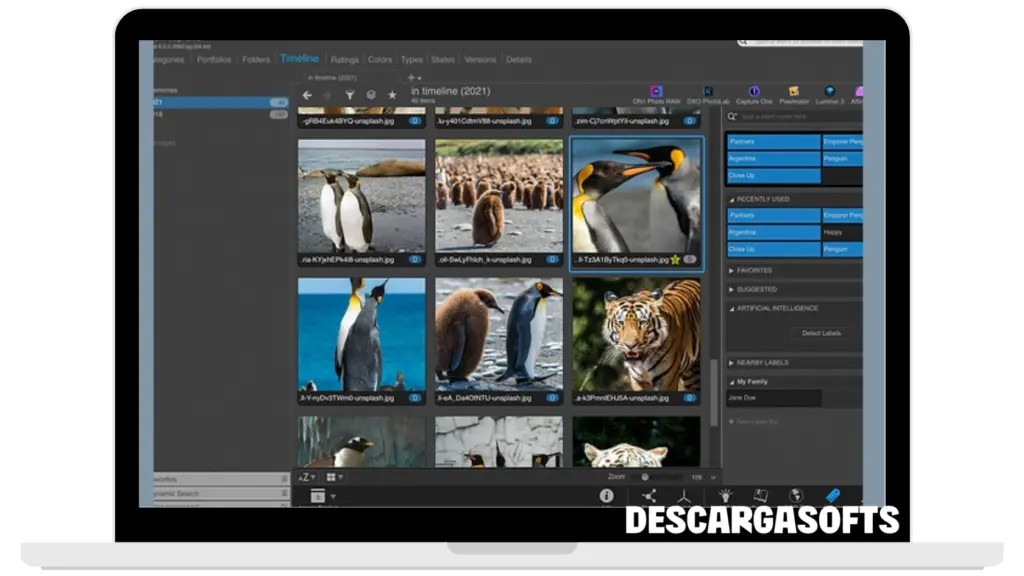Click the light bulb icon in bottom toolbar
1024x576 pixels.
click(726, 495)
